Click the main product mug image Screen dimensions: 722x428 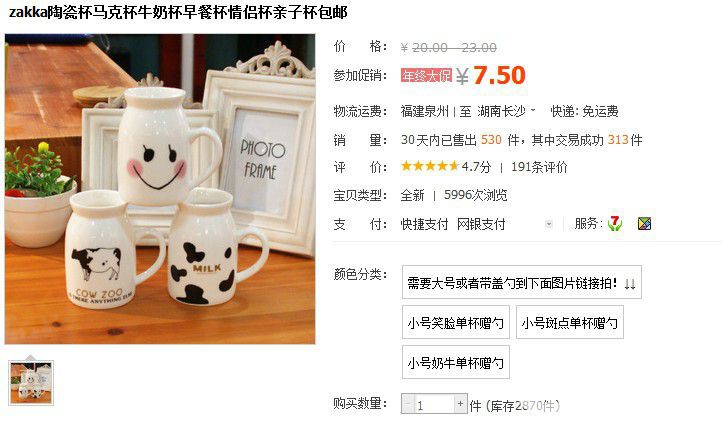tap(160, 189)
